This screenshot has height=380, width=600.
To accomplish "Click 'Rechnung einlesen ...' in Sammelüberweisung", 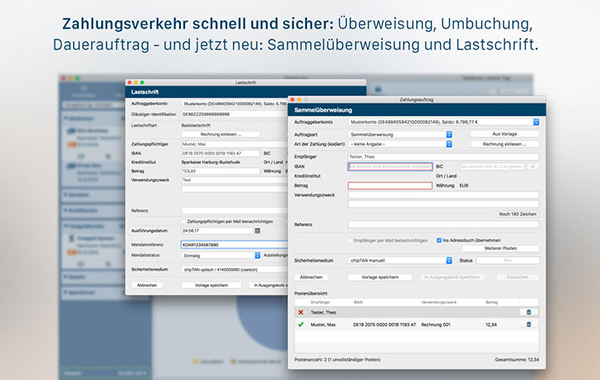I will pyautogui.click(x=504, y=144).
